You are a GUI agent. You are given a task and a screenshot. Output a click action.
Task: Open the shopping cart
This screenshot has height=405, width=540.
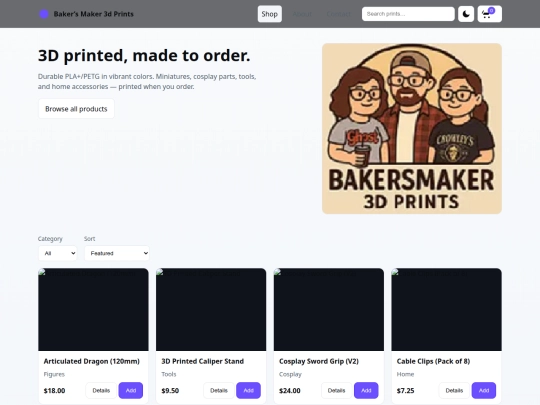(489, 14)
